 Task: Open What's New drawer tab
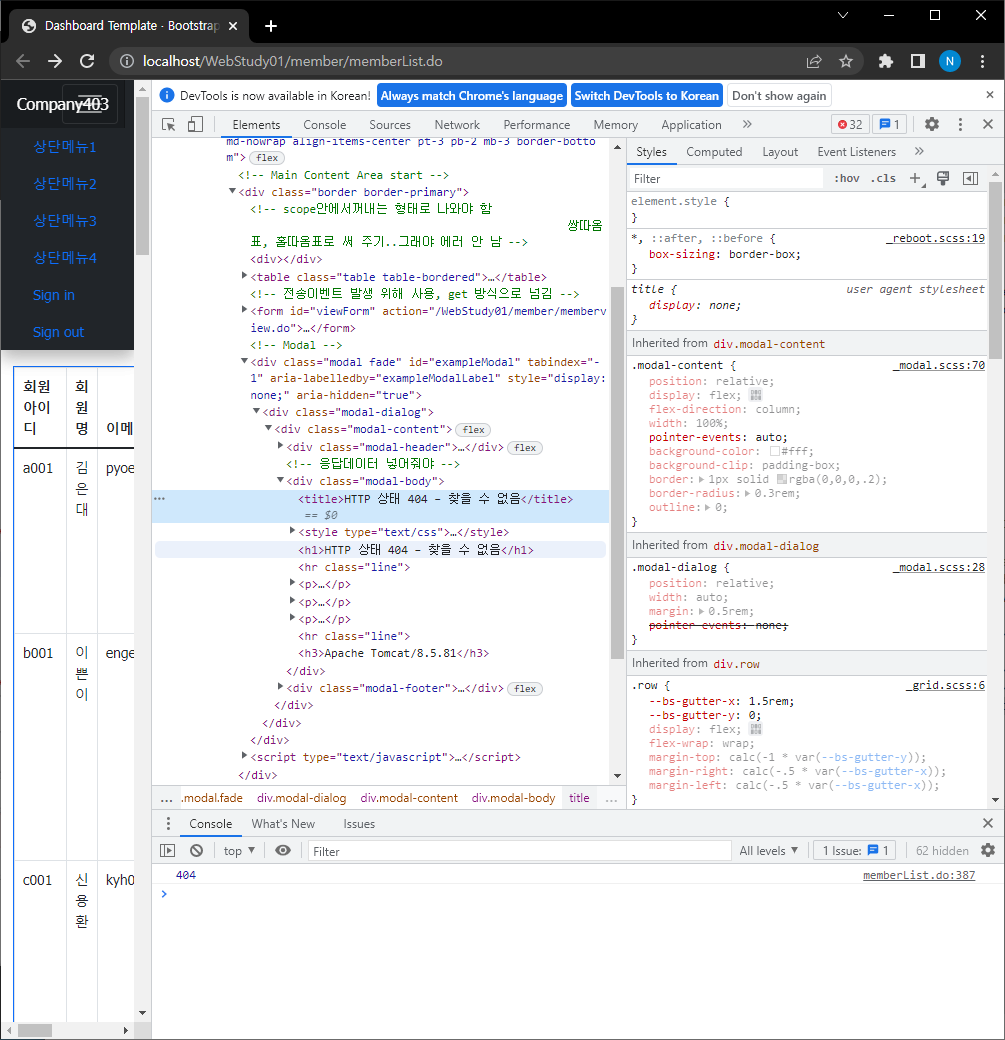pyautogui.click(x=283, y=823)
